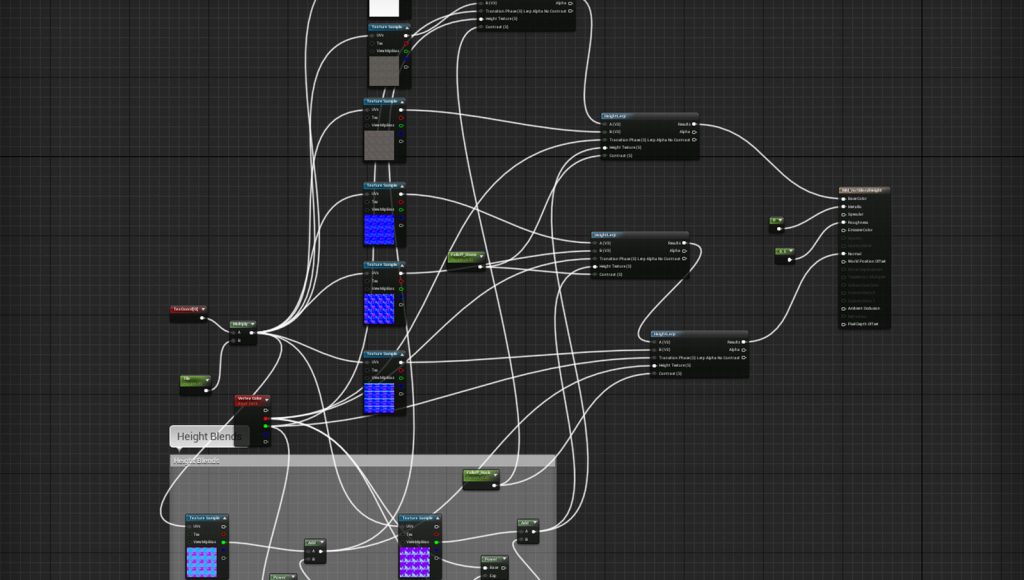Click the Results output pin of bottom HeightLerp

pyautogui.click(x=743, y=342)
